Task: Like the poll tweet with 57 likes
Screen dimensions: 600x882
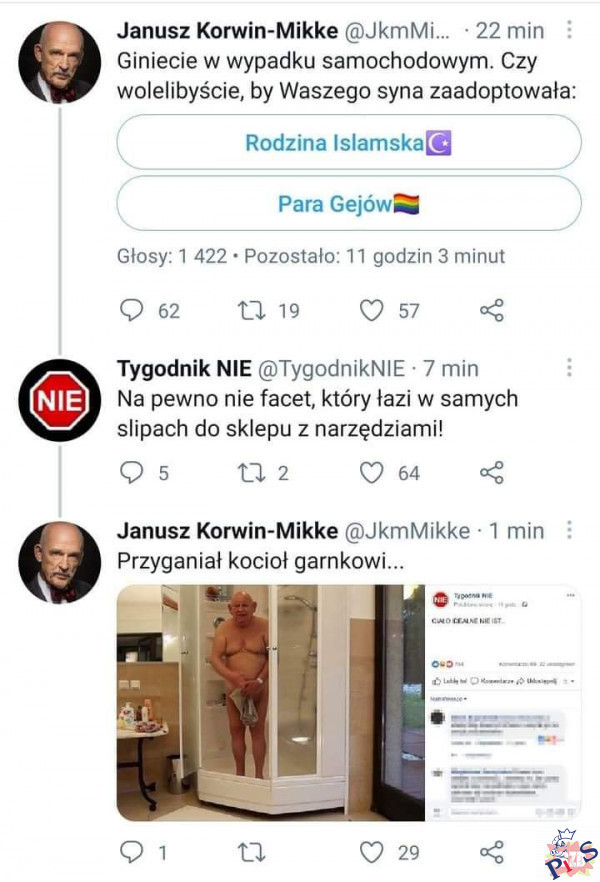Action: click(x=372, y=311)
